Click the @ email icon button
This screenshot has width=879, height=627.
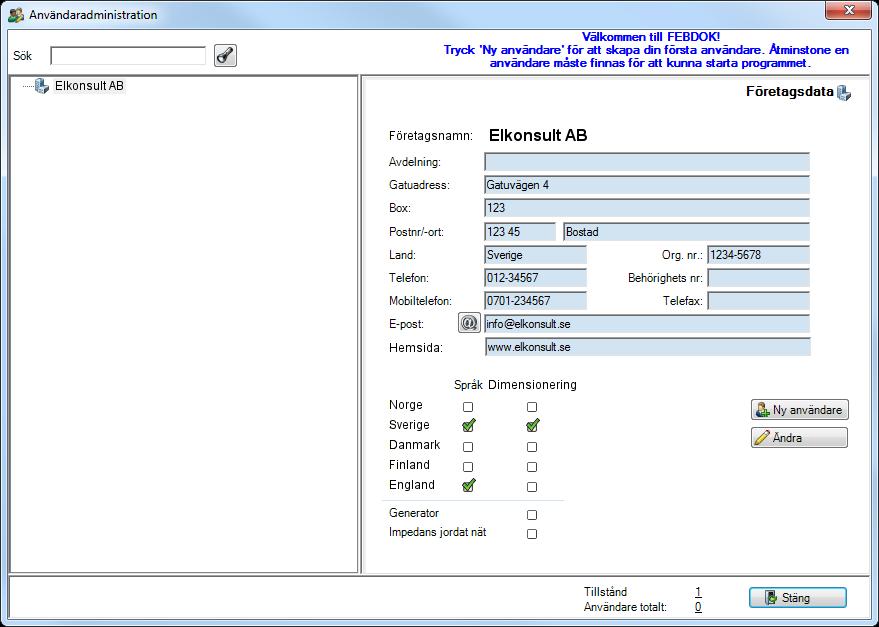click(469, 323)
